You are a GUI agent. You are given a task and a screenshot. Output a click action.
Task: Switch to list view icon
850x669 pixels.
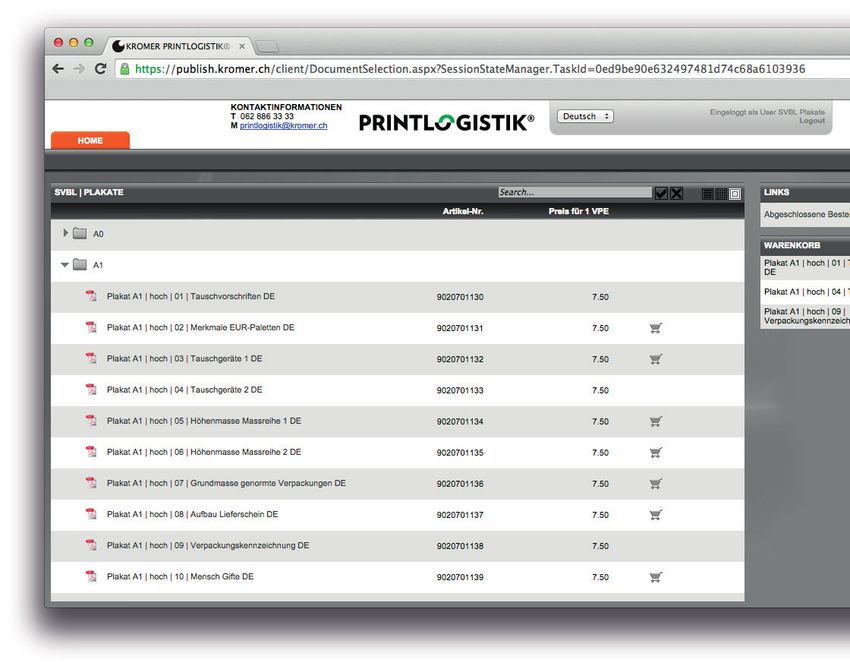coord(708,194)
